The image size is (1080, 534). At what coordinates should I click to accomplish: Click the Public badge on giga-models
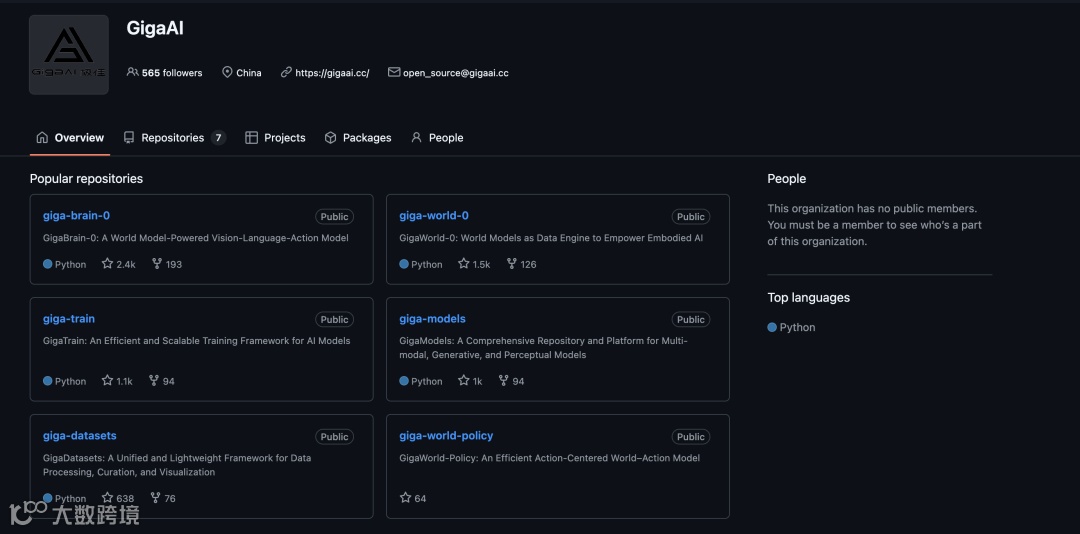[x=691, y=320]
